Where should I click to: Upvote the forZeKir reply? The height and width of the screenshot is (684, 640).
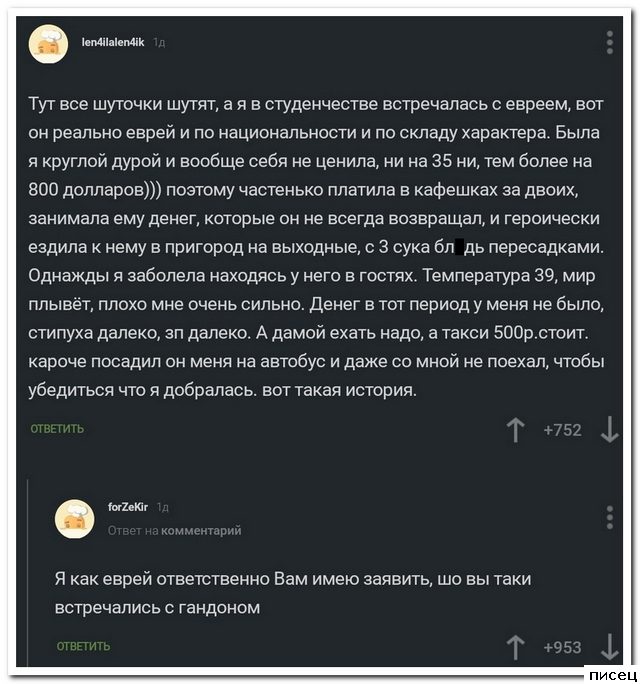(x=516, y=647)
